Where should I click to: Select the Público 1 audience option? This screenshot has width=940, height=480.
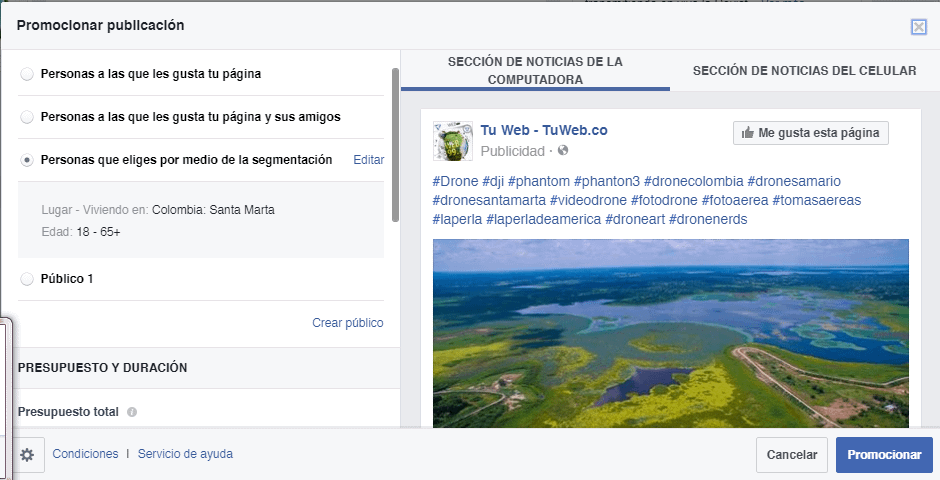[x=27, y=279]
